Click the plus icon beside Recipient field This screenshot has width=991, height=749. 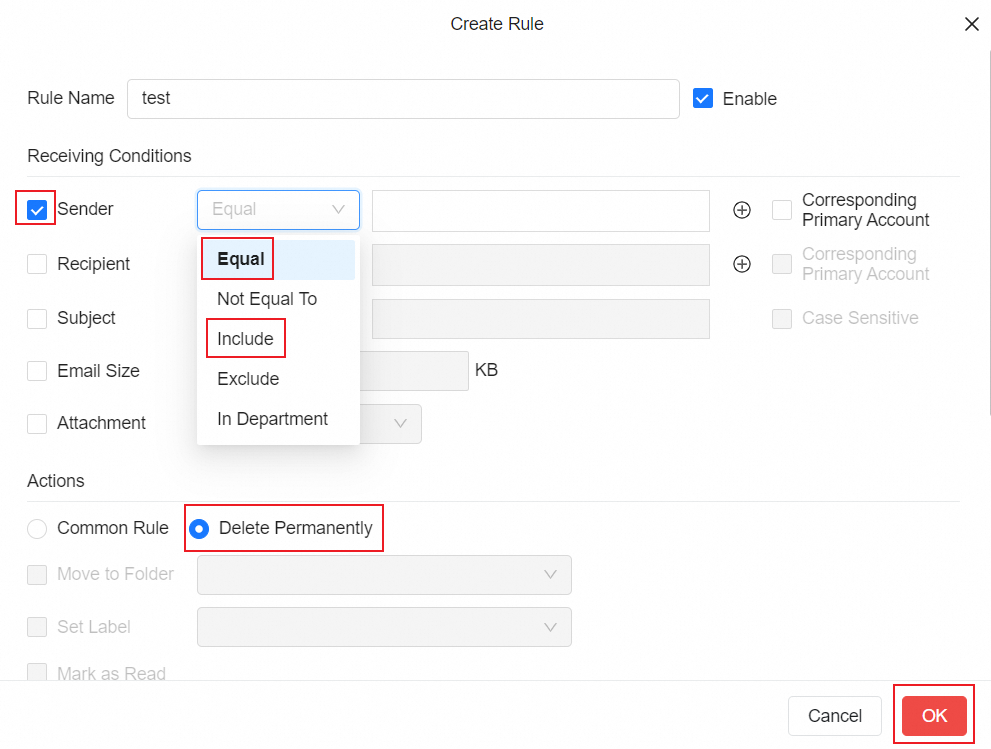pos(742,264)
